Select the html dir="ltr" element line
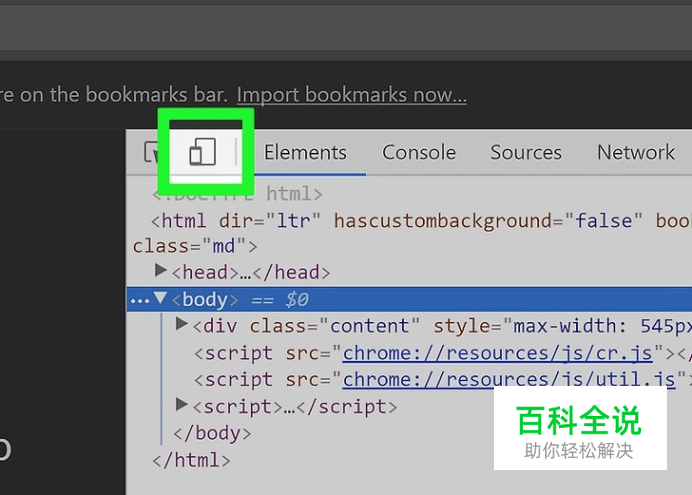 tap(410, 221)
